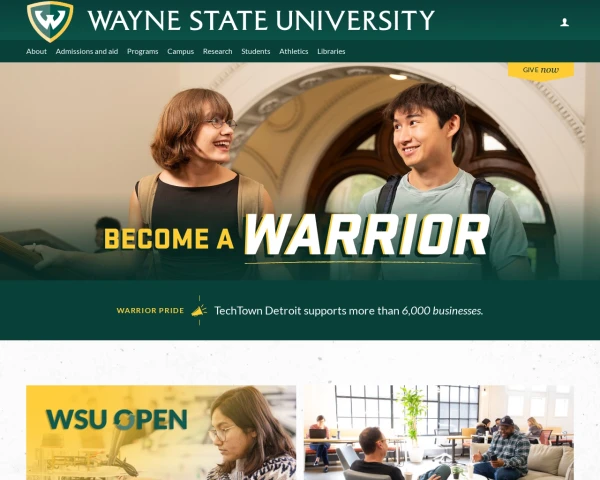600x480 pixels.
Task: Click the WSU OPEN logo text
Action: point(116,420)
